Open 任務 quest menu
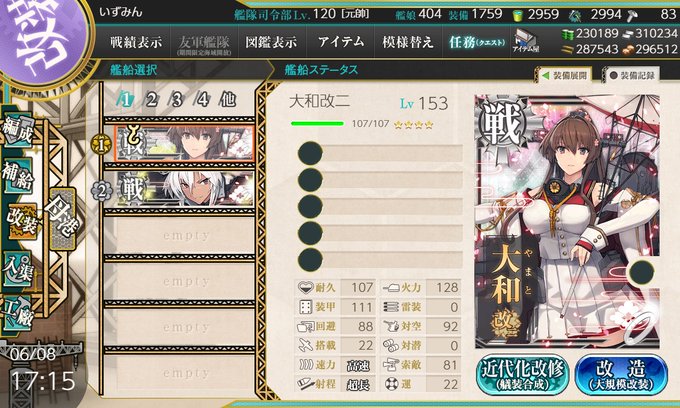Viewport: 680px width, 408px height. click(x=477, y=42)
